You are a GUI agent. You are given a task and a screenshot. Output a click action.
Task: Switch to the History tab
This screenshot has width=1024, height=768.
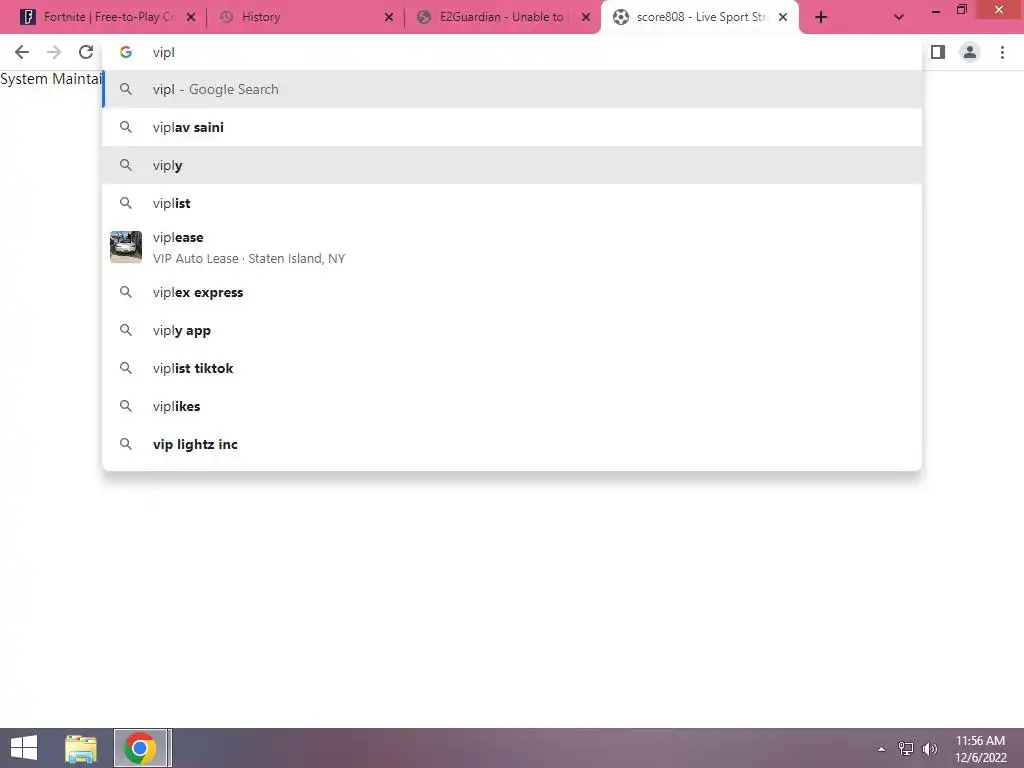tap(305, 18)
